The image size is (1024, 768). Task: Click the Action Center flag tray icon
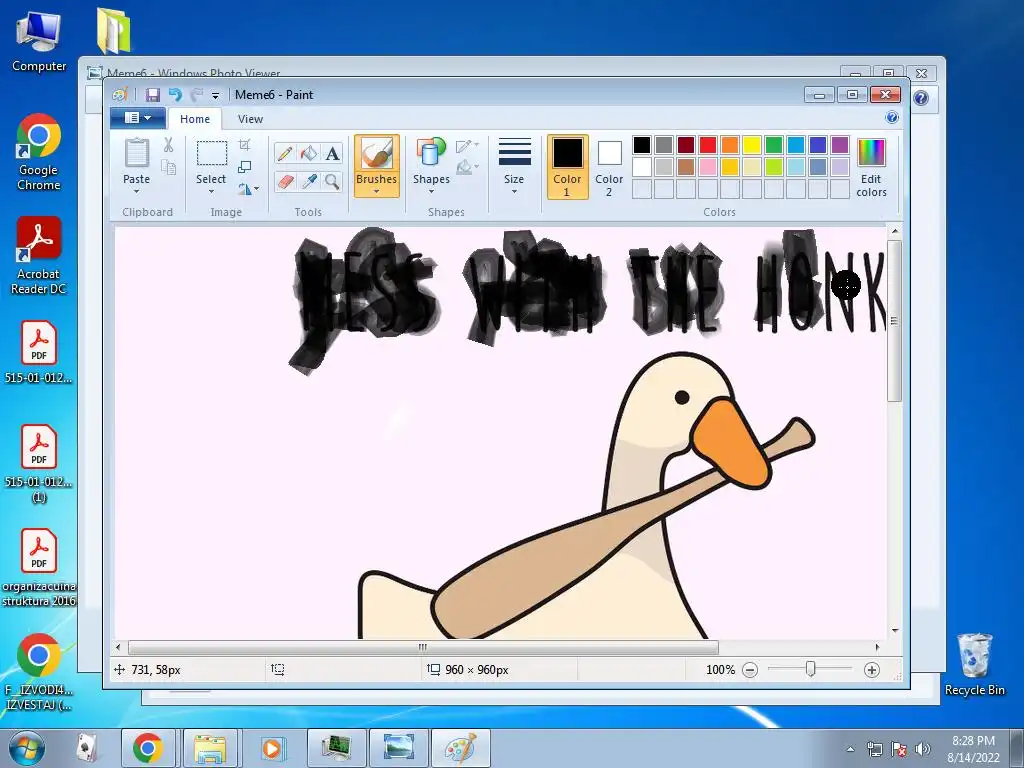coord(899,749)
